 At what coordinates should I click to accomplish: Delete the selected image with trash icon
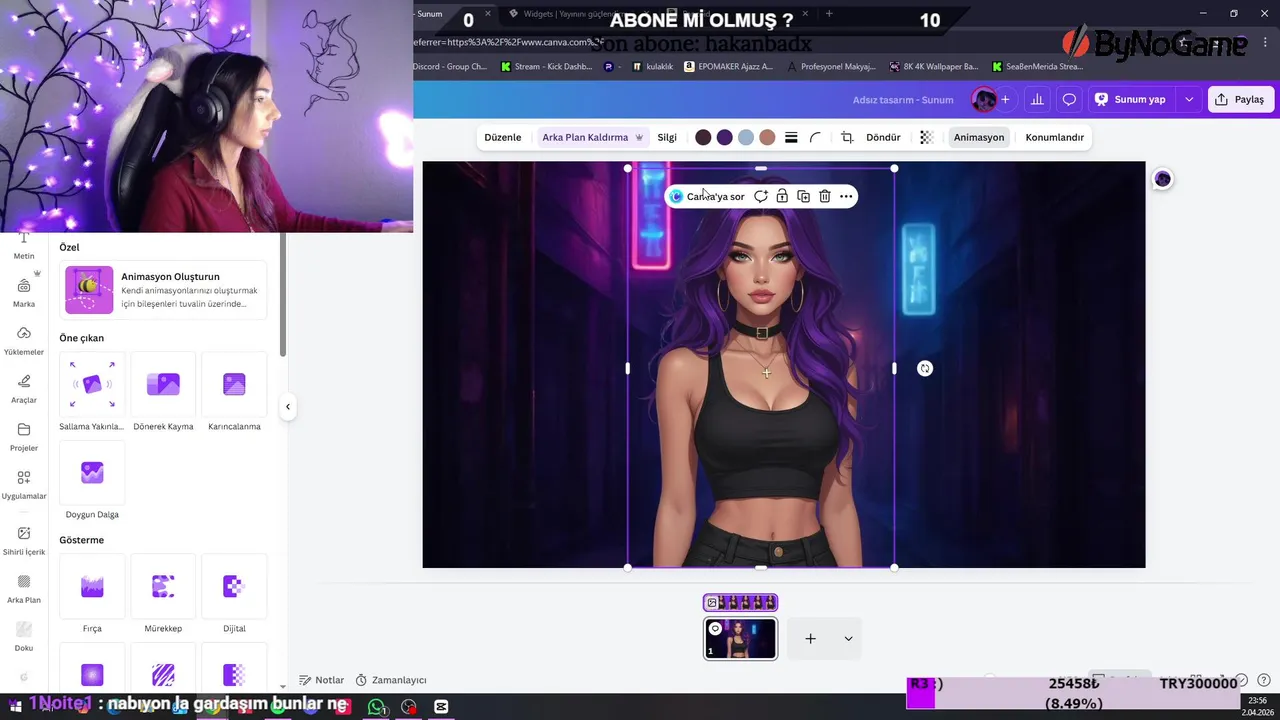coord(825,196)
